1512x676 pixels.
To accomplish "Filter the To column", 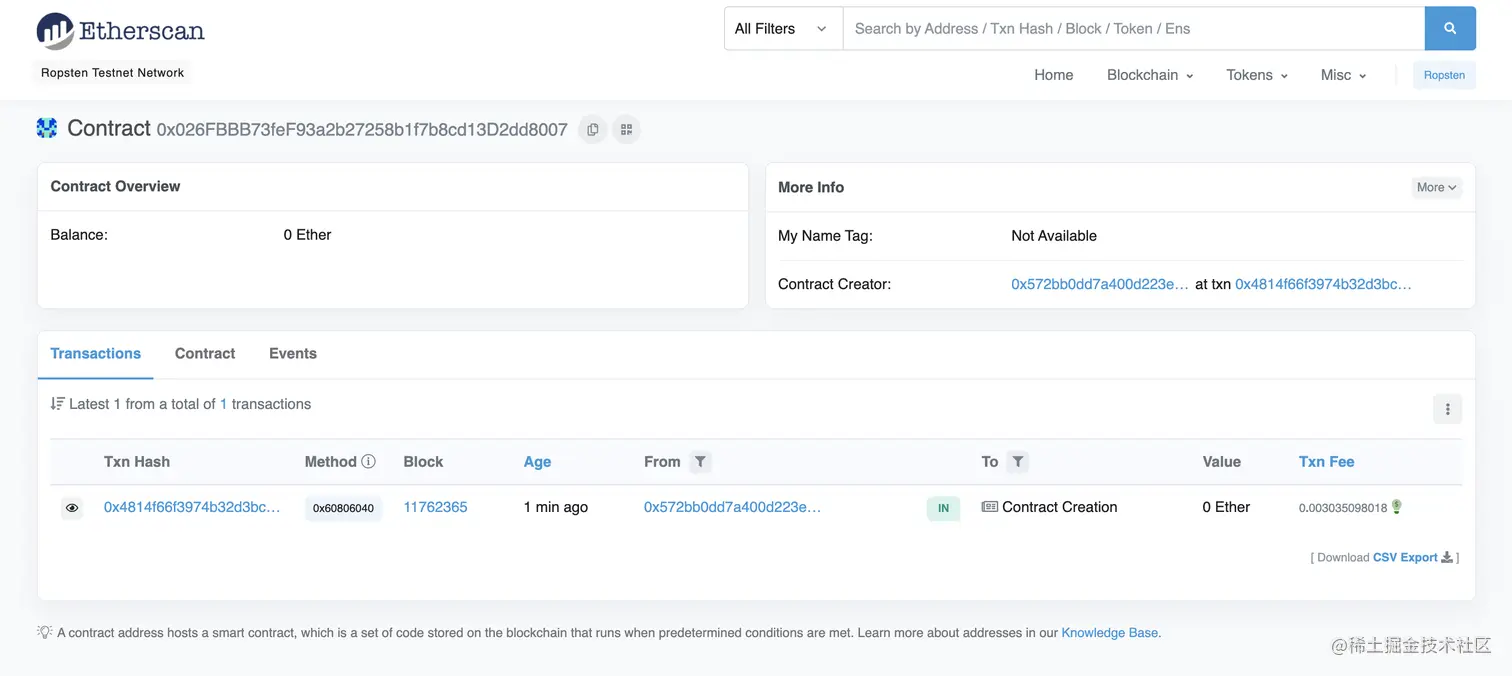I will point(1017,461).
